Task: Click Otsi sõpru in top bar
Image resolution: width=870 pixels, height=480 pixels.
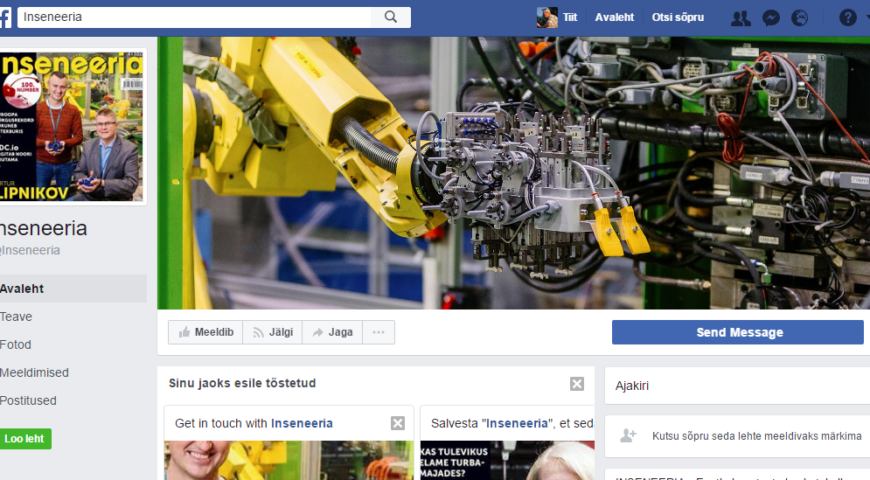Action: (677, 17)
